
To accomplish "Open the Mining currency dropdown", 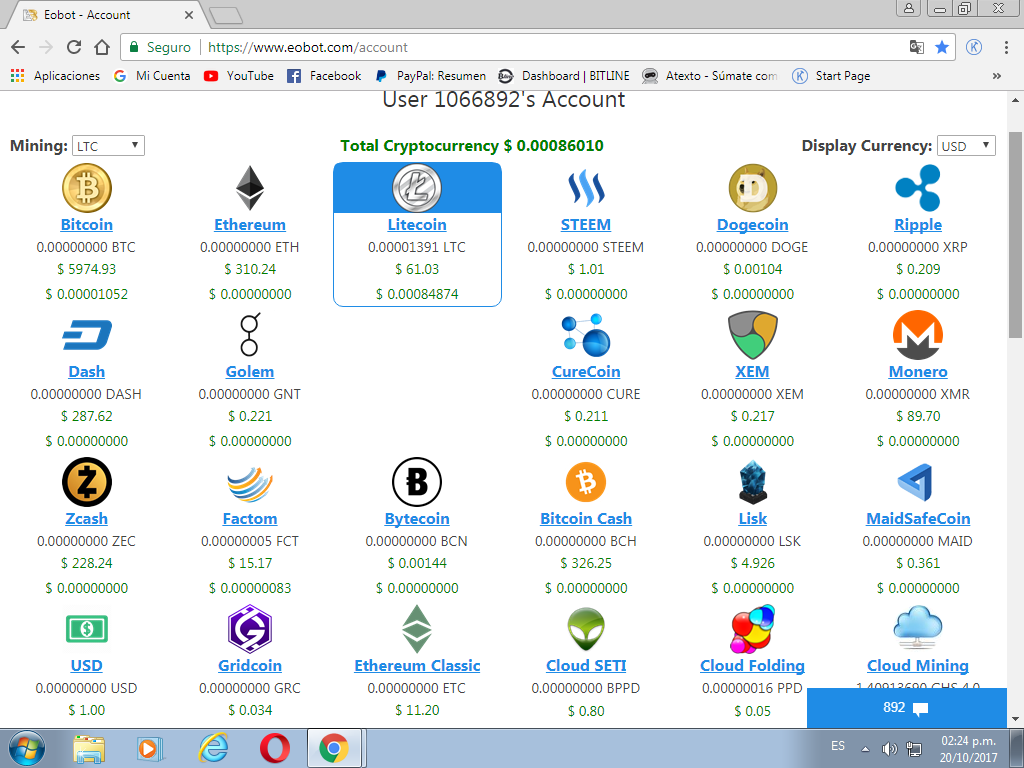I will (x=108, y=146).
